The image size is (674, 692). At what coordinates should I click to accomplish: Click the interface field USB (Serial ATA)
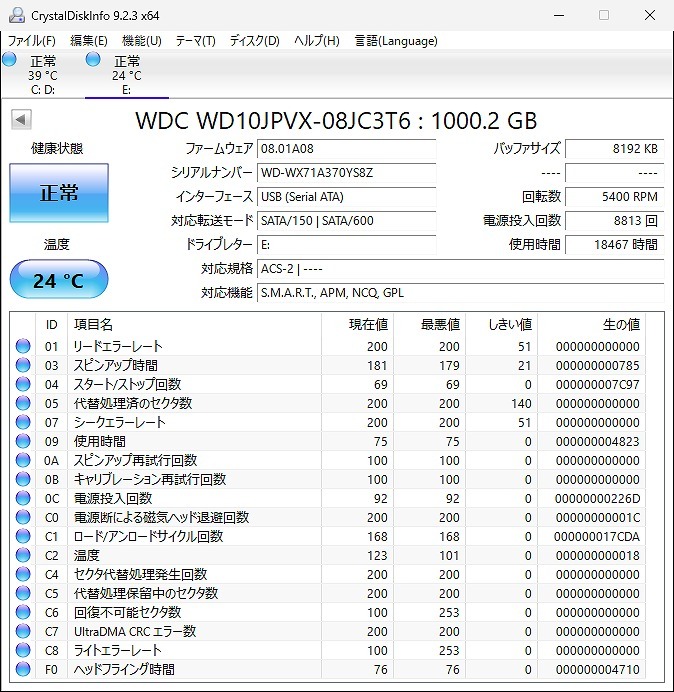[x=346, y=196]
